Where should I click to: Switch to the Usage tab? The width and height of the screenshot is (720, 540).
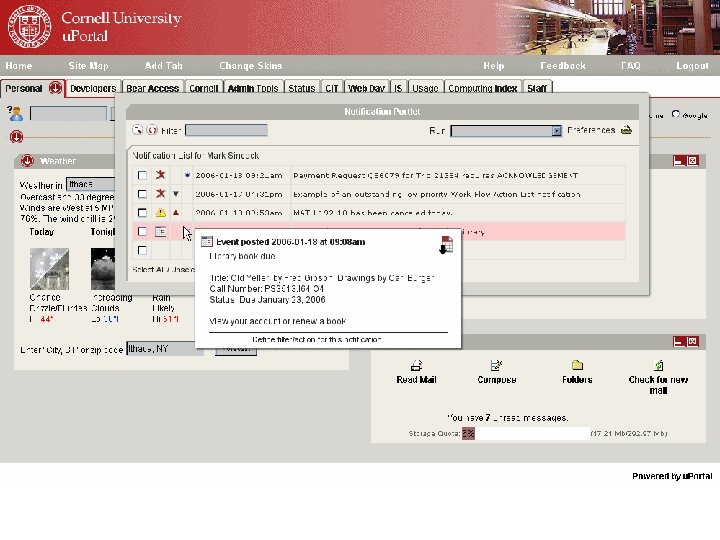click(x=425, y=88)
